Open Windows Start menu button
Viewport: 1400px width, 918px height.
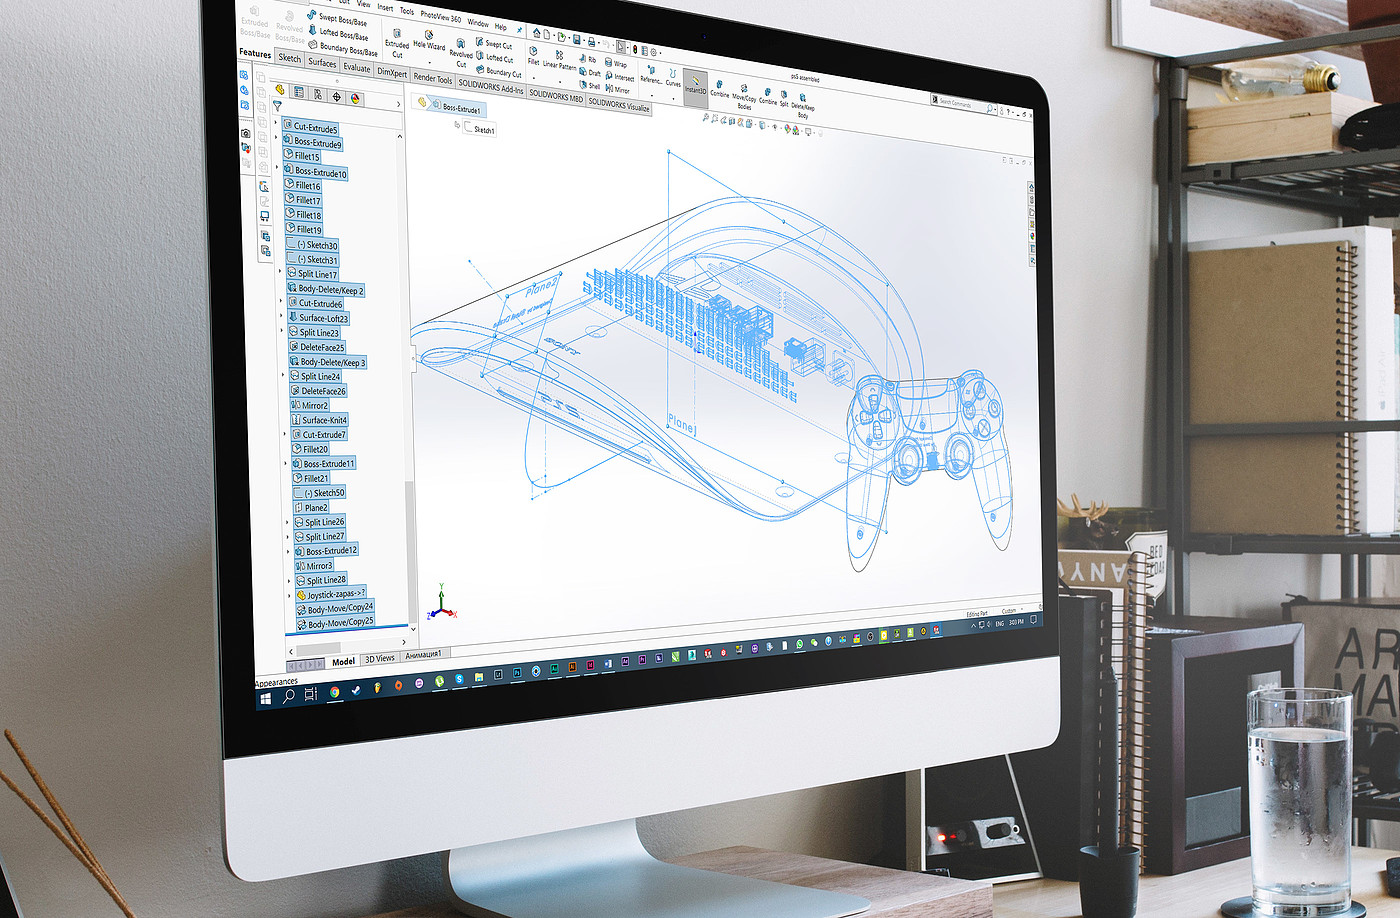click(266, 698)
